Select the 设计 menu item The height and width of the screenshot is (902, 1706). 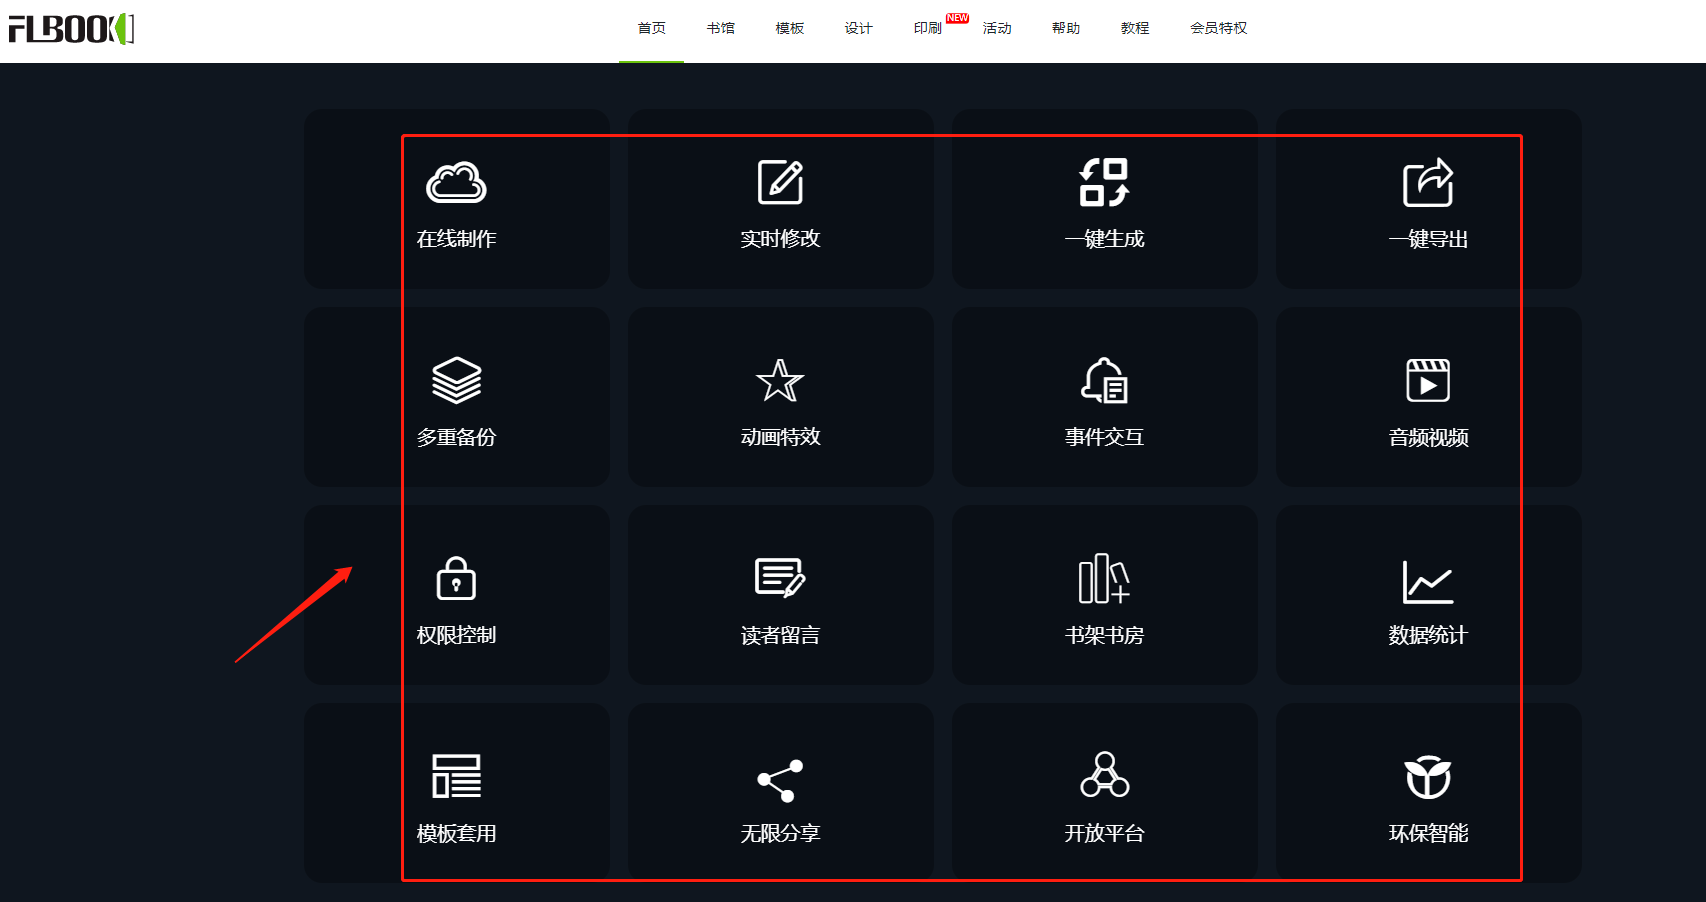pyautogui.click(x=859, y=28)
